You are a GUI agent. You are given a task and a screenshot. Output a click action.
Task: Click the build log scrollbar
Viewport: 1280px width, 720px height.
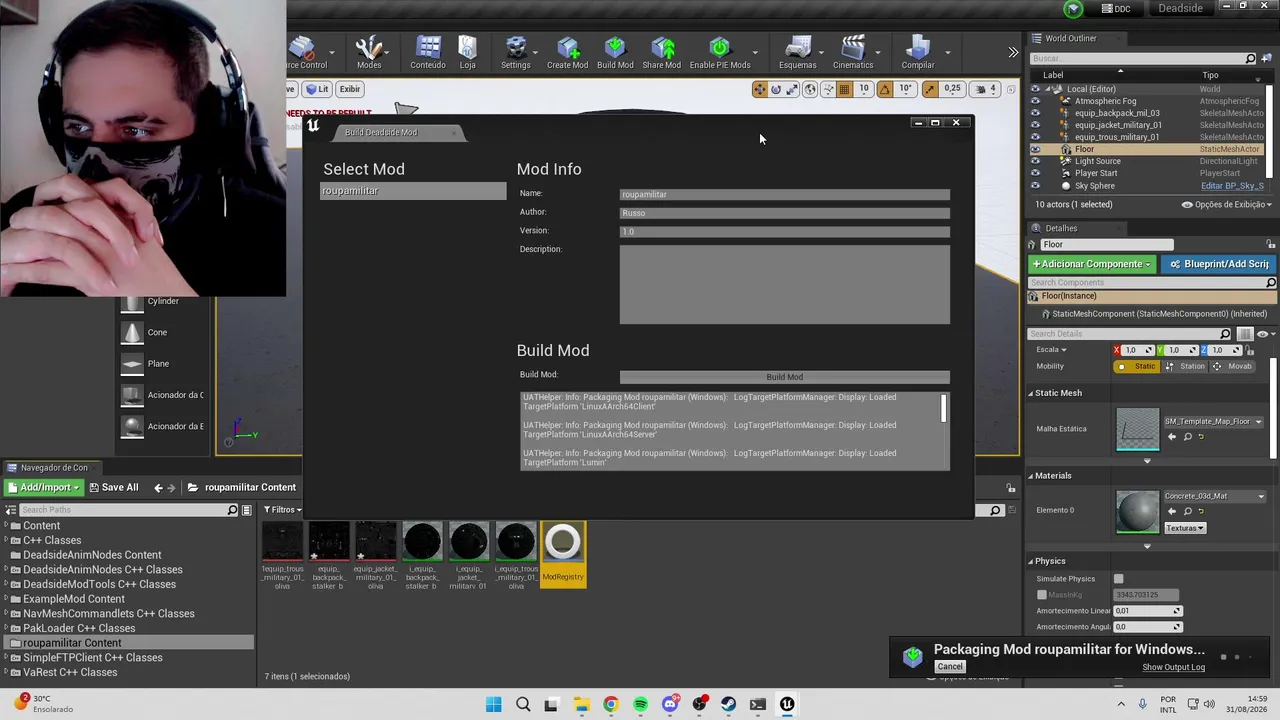pos(943,408)
